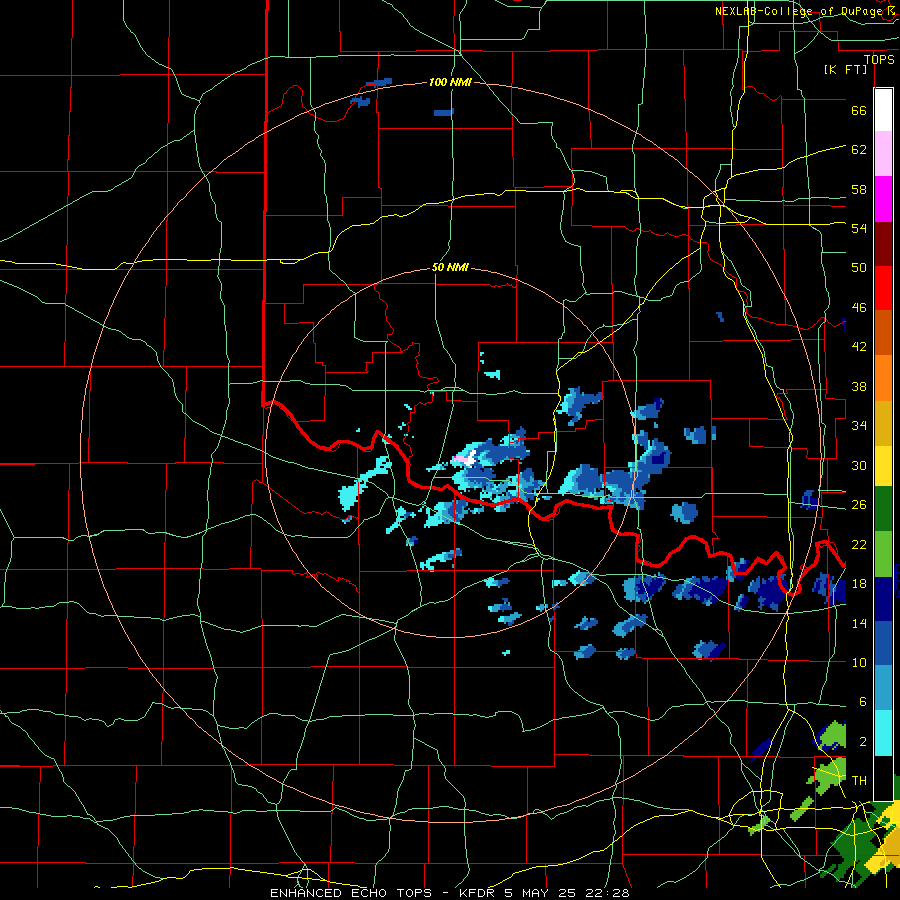Click the legend value '58'

pyautogui.click(x=859, y=189)
